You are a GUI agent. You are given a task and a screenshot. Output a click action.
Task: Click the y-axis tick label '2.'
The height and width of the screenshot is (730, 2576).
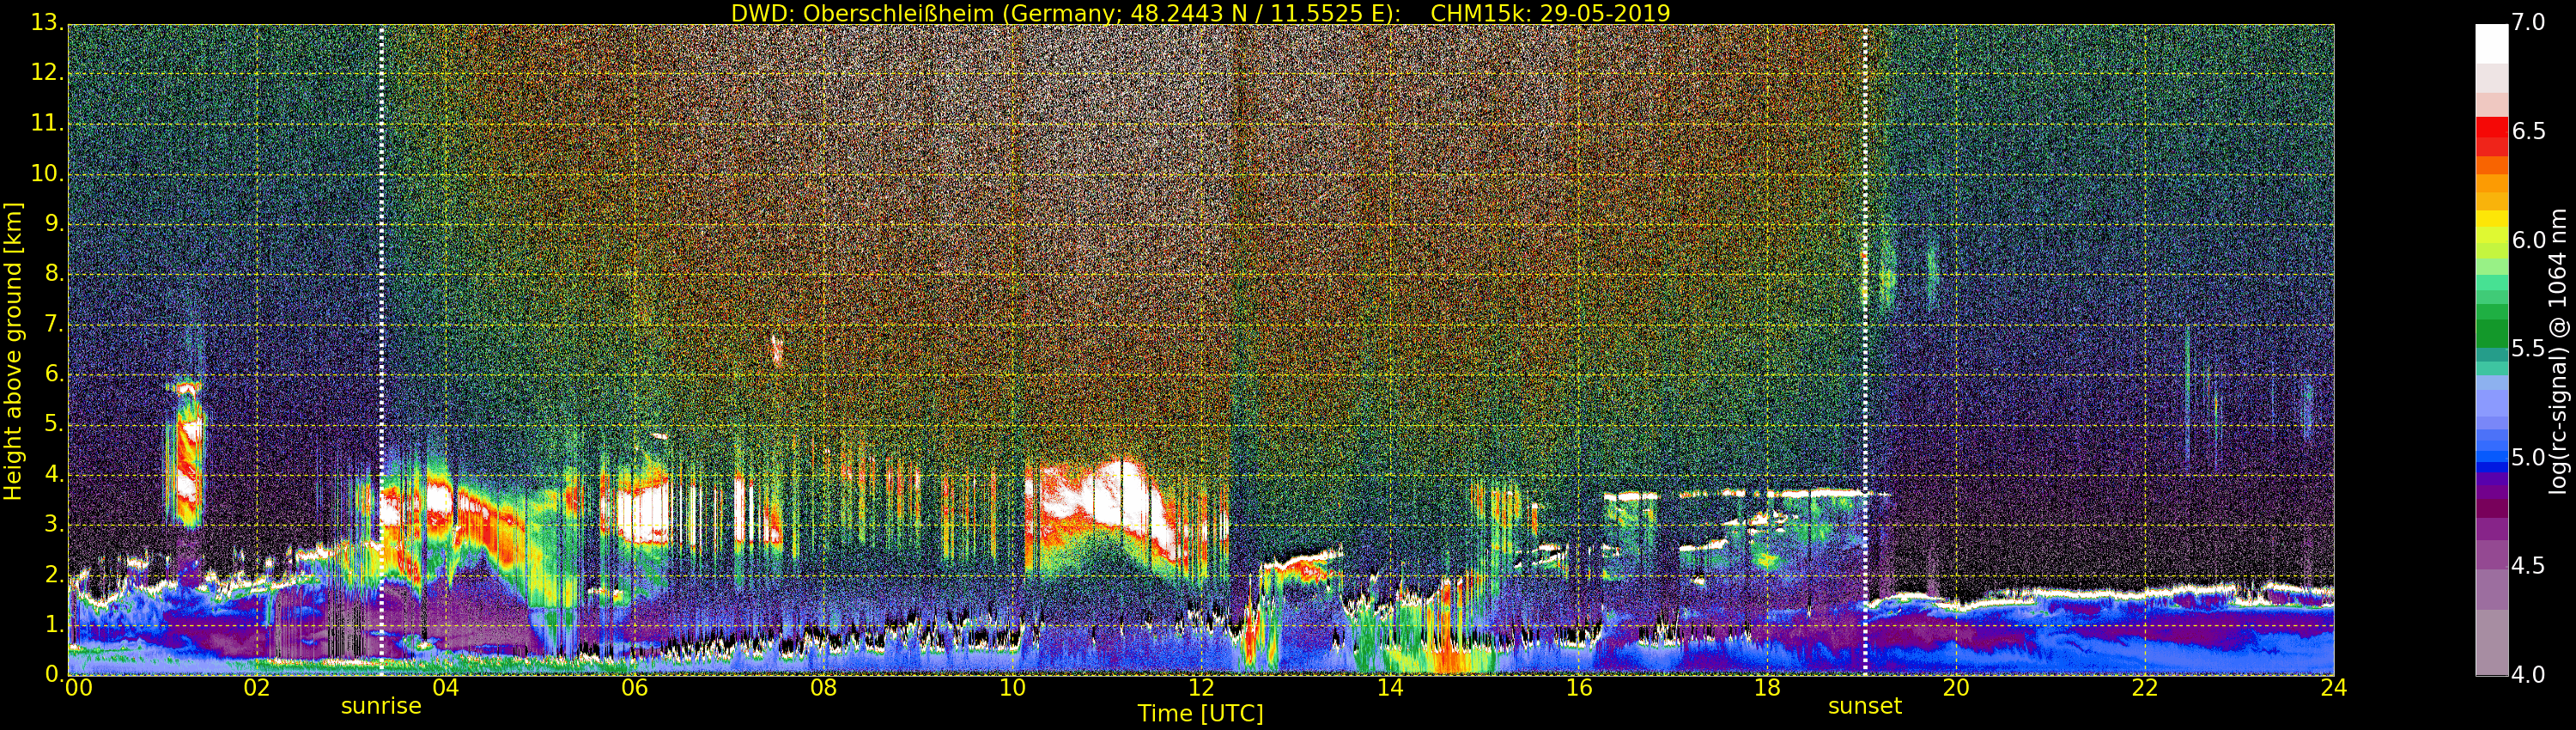coord(53,574)
